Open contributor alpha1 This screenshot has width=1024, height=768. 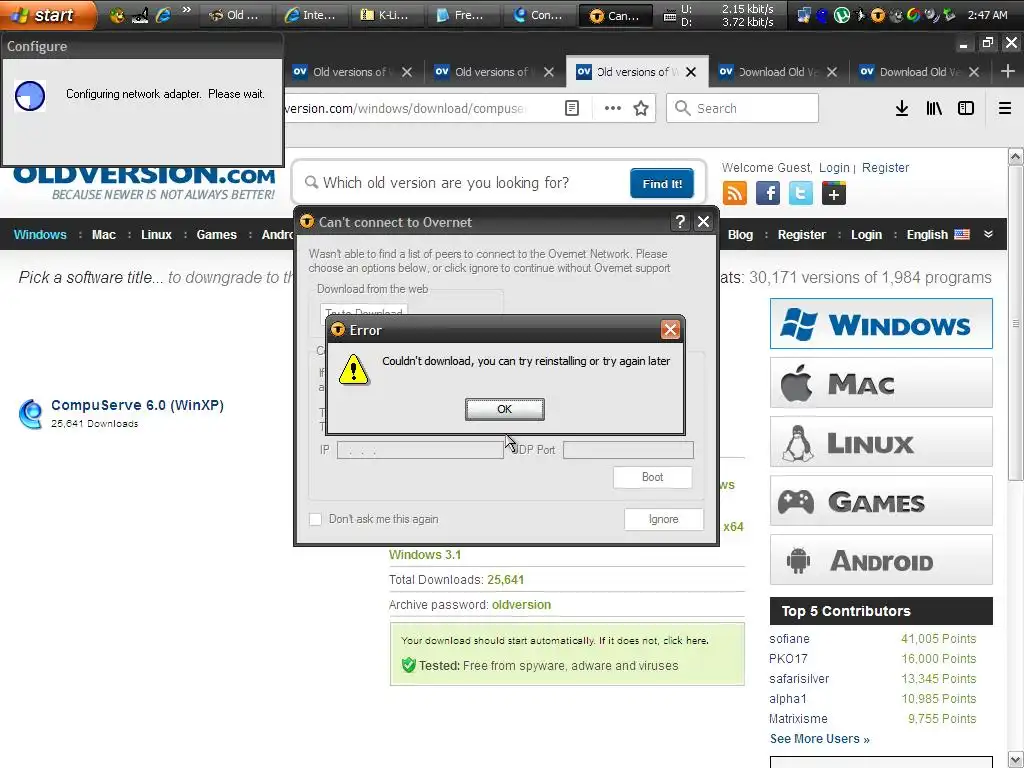coord(788,699)
